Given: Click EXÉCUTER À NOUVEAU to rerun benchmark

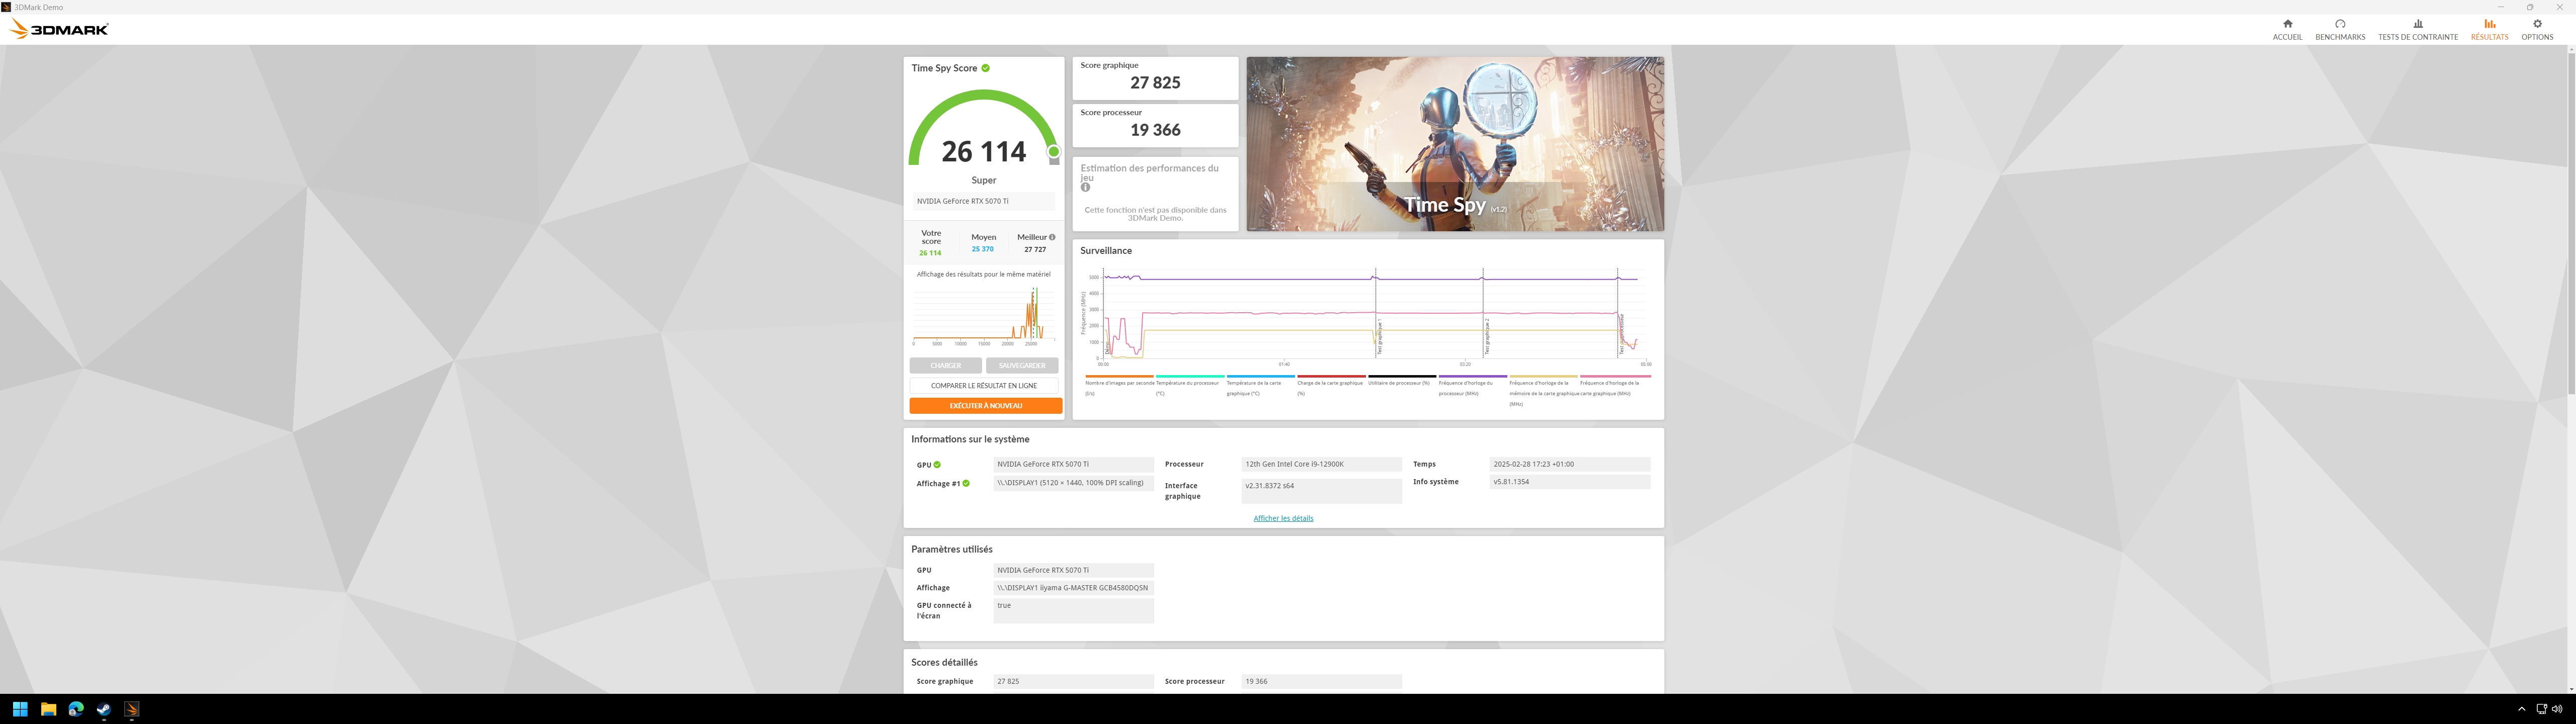Looking at the screenshot, I should pyautogui.click(x=986, y=406).
